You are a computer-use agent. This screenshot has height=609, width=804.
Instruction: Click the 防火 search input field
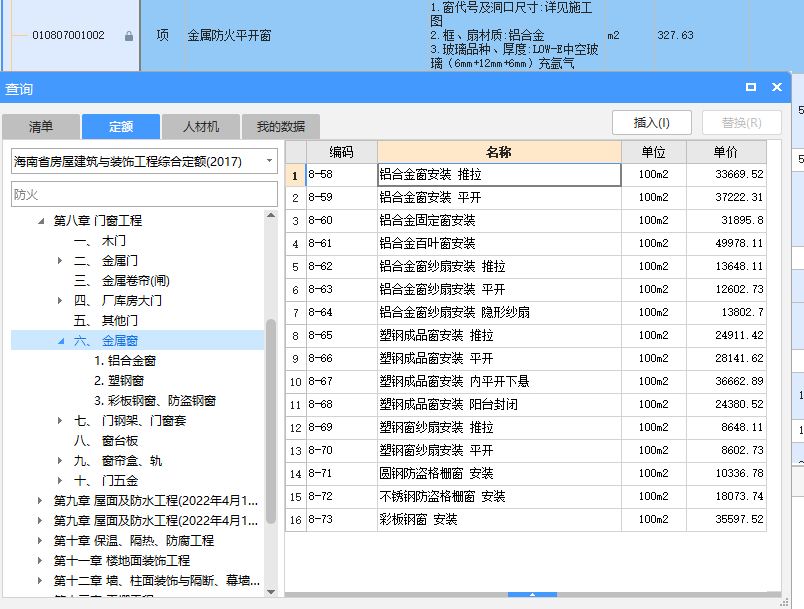tap(144, 194)
